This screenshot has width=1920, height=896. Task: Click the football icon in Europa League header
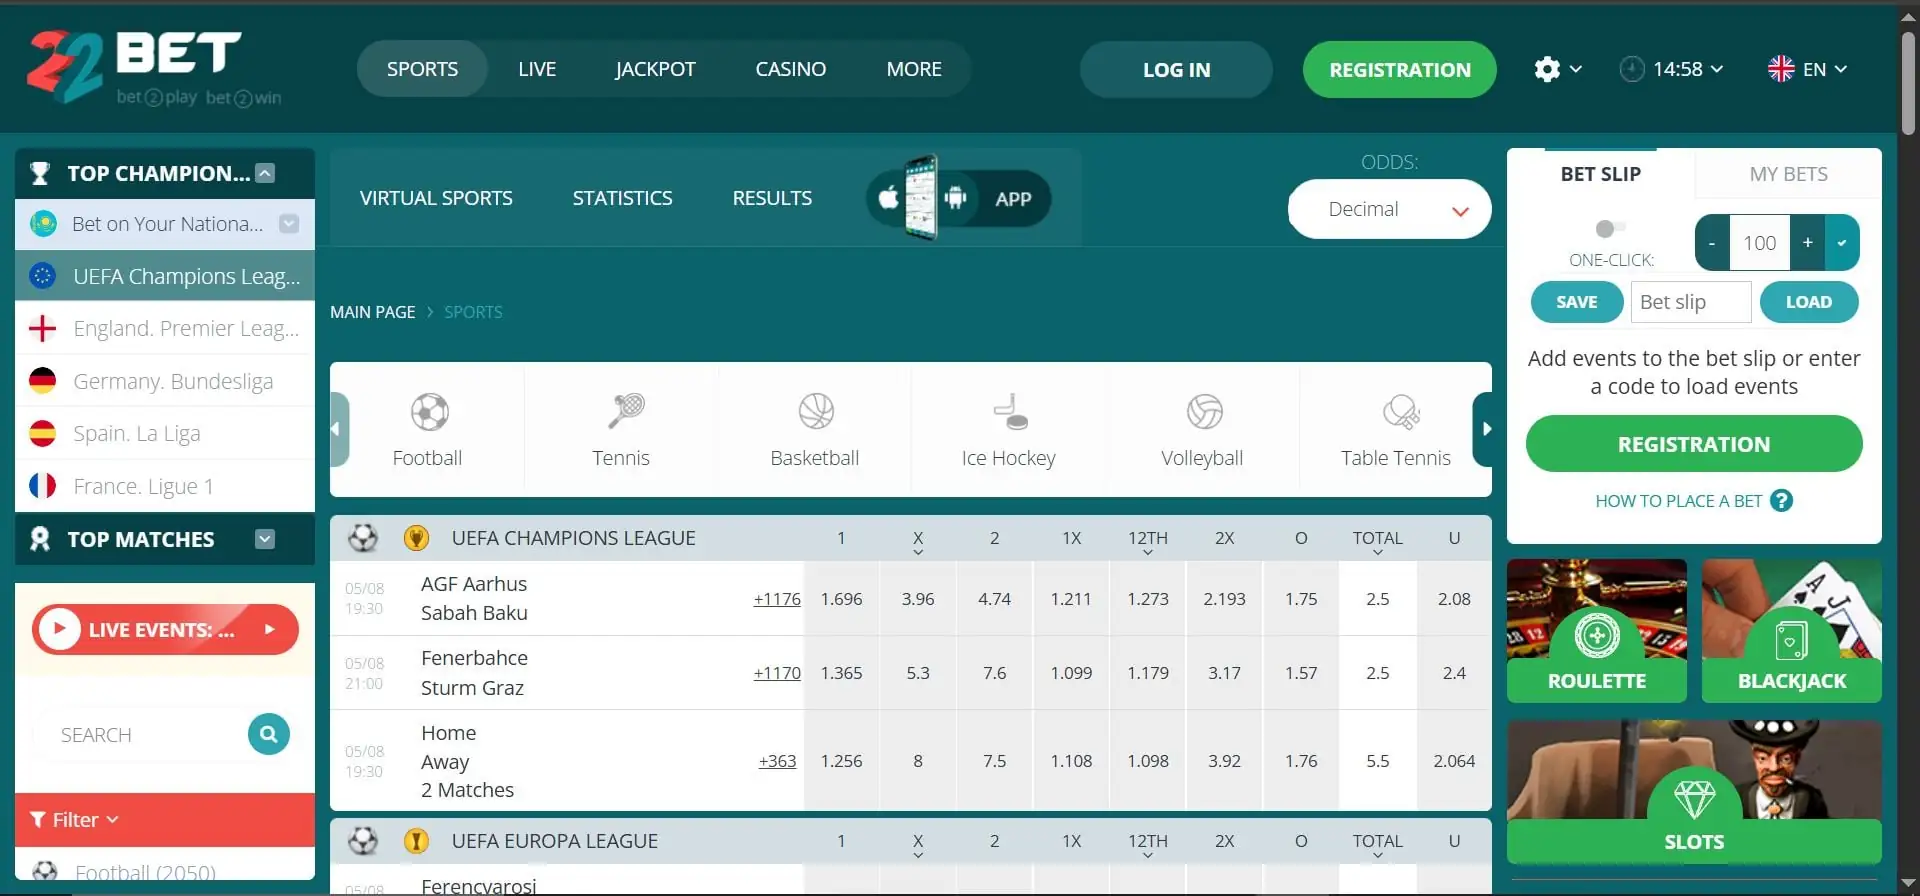pyautogui.click(x=362, y=841)
